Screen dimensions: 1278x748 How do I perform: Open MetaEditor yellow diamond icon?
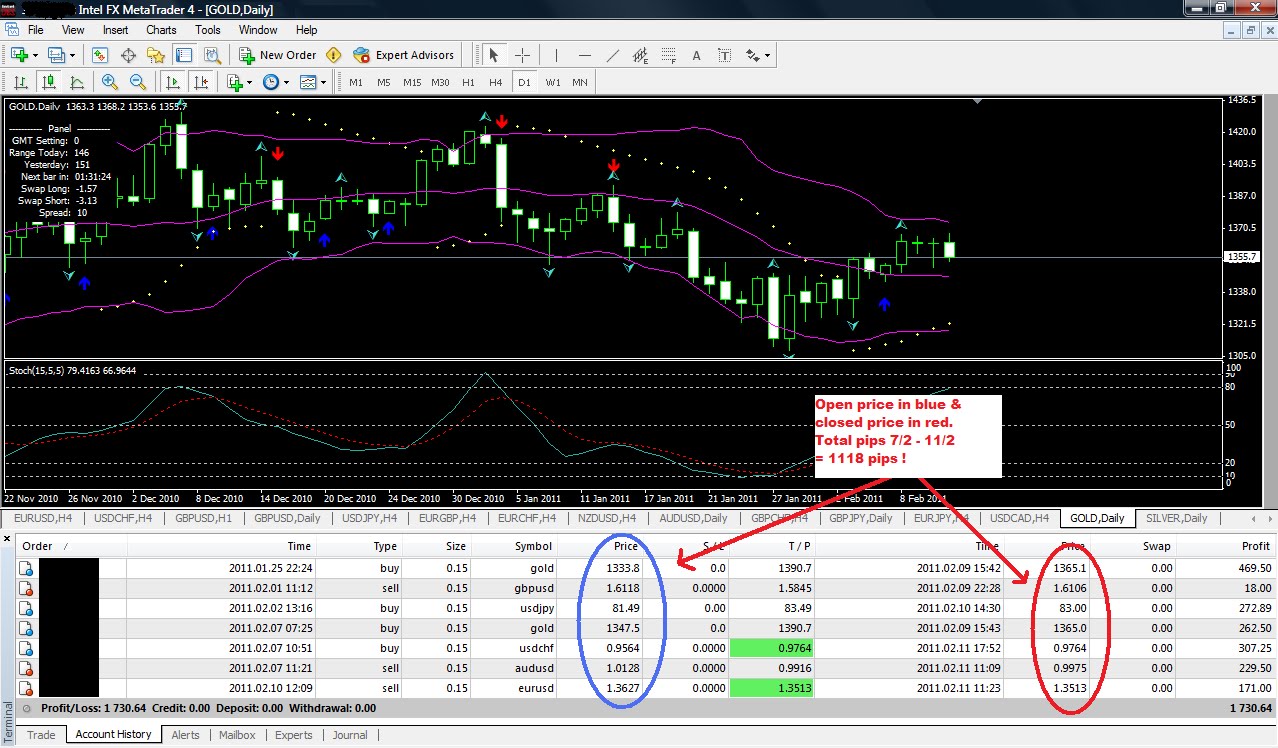click(334, 55)
